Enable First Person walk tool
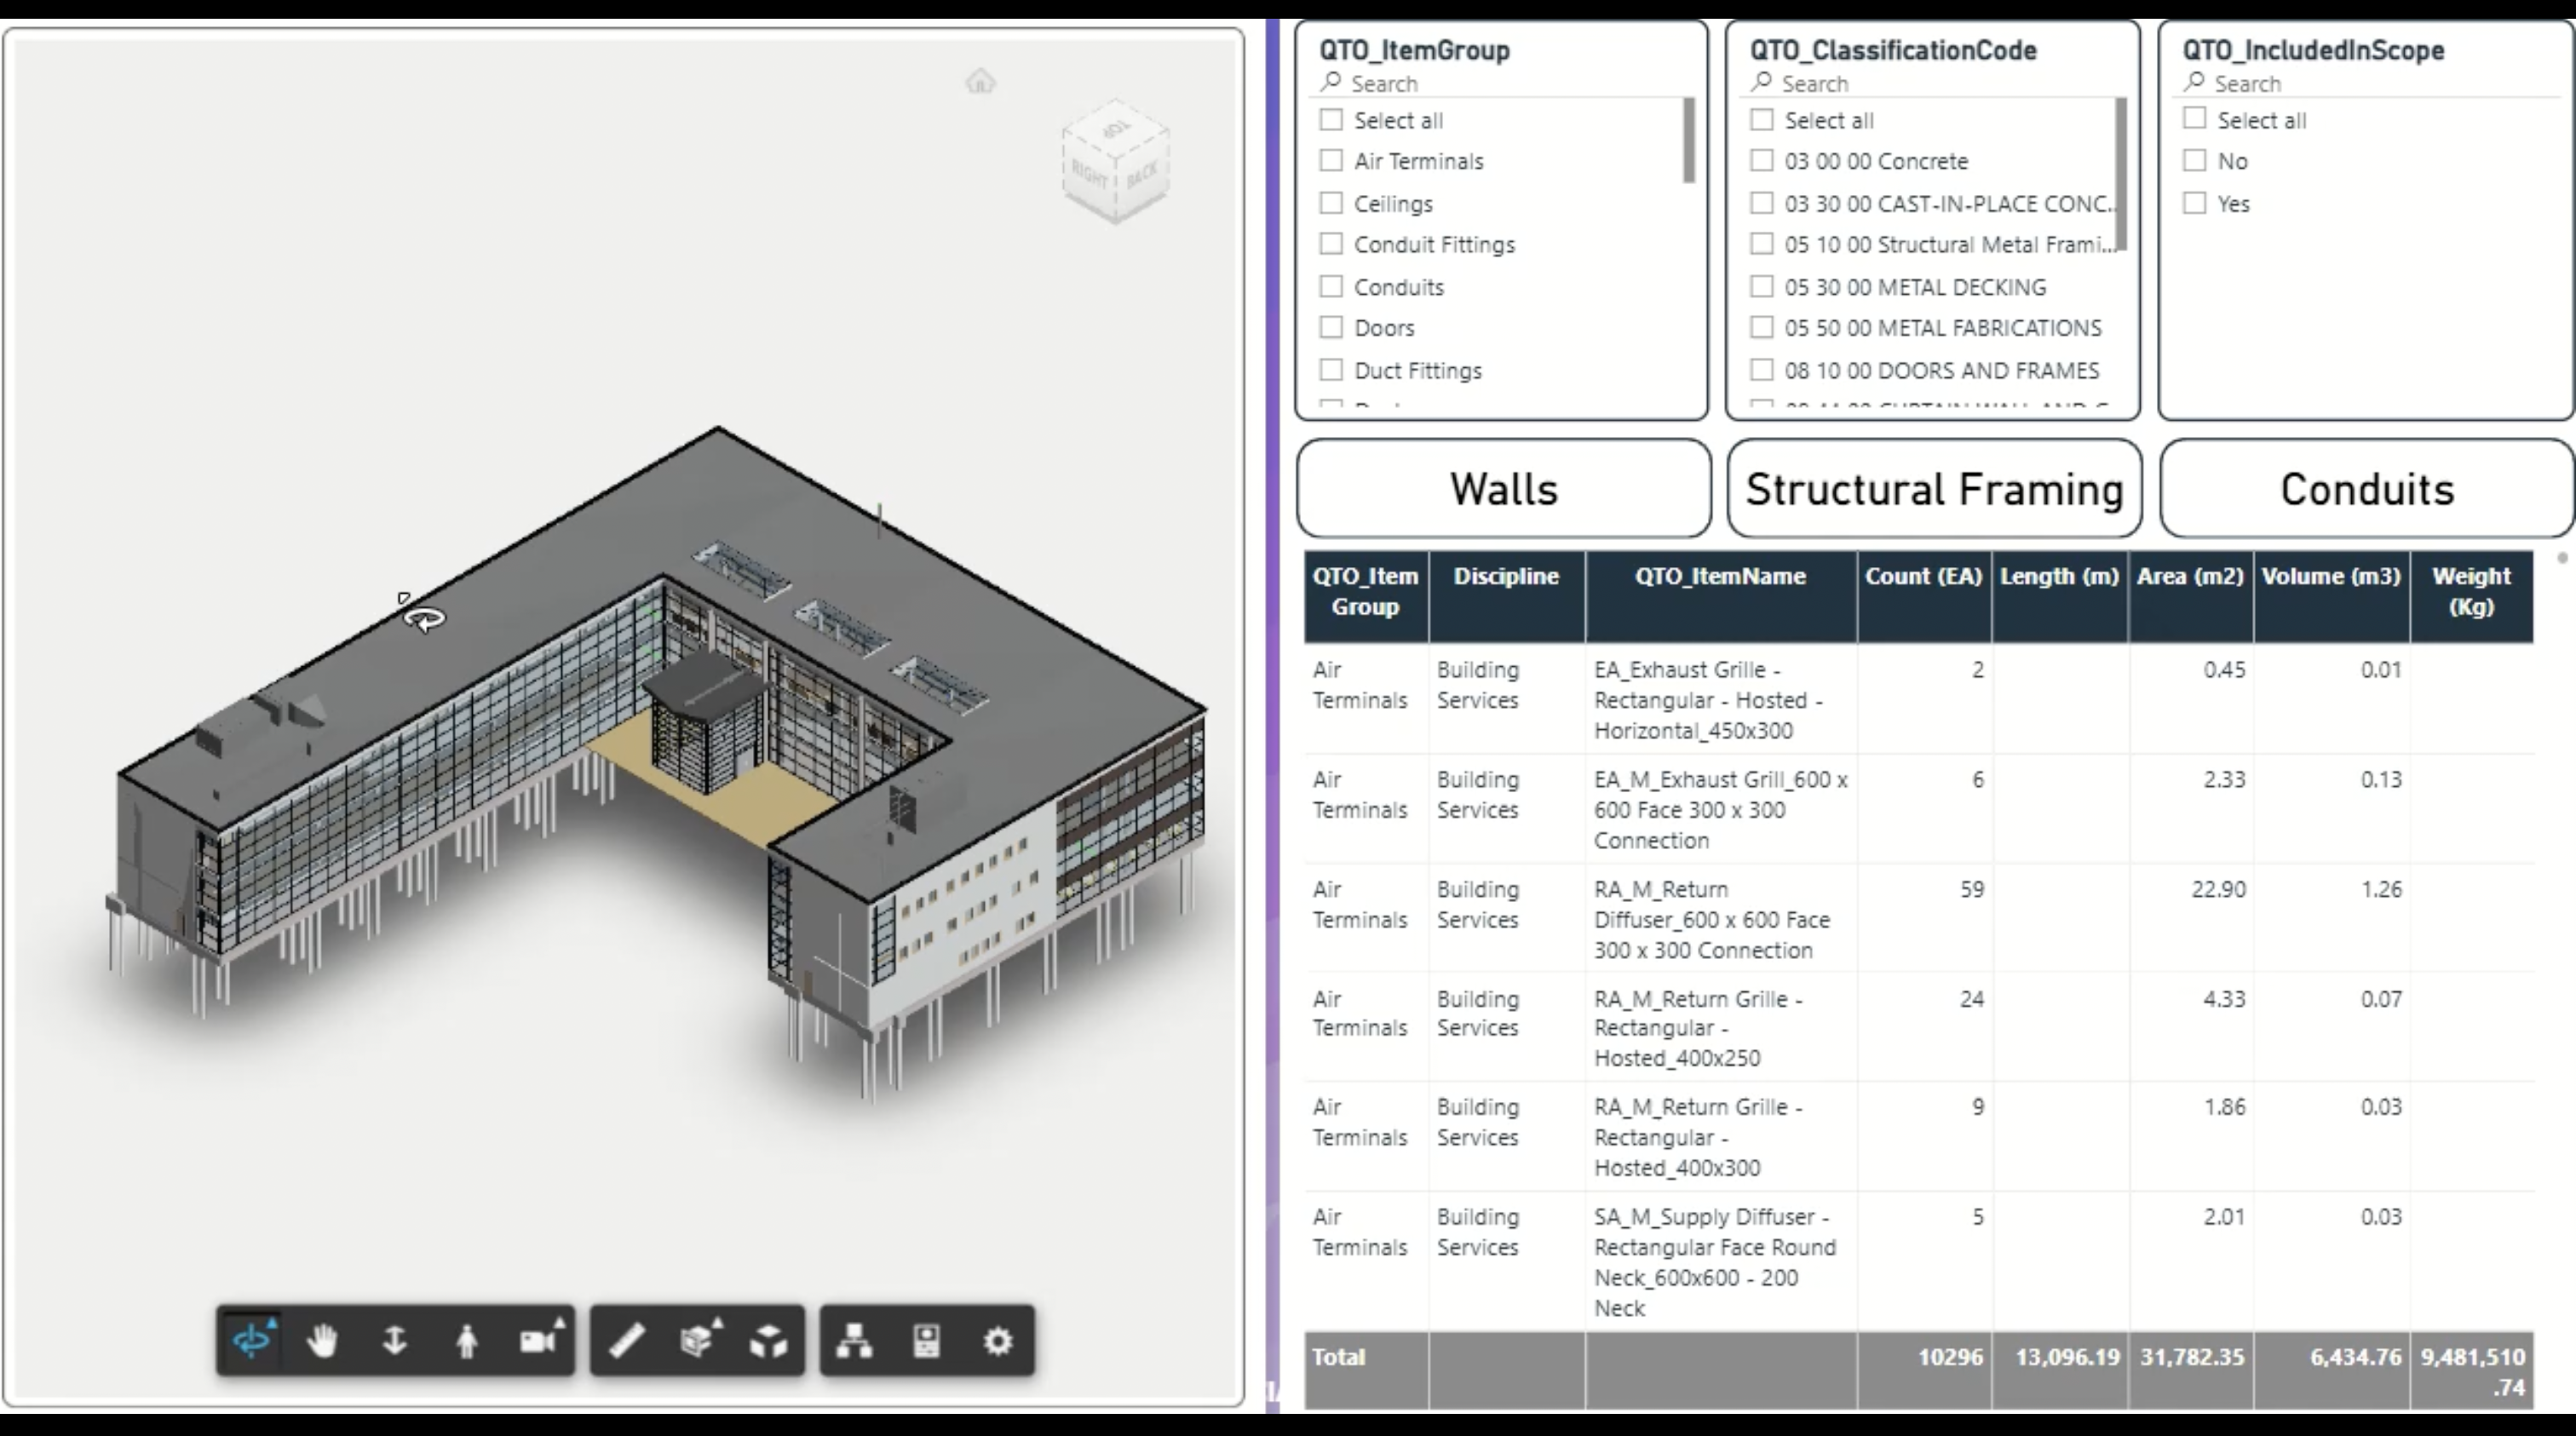The image size is (2576, 1436). [467, 1340]
